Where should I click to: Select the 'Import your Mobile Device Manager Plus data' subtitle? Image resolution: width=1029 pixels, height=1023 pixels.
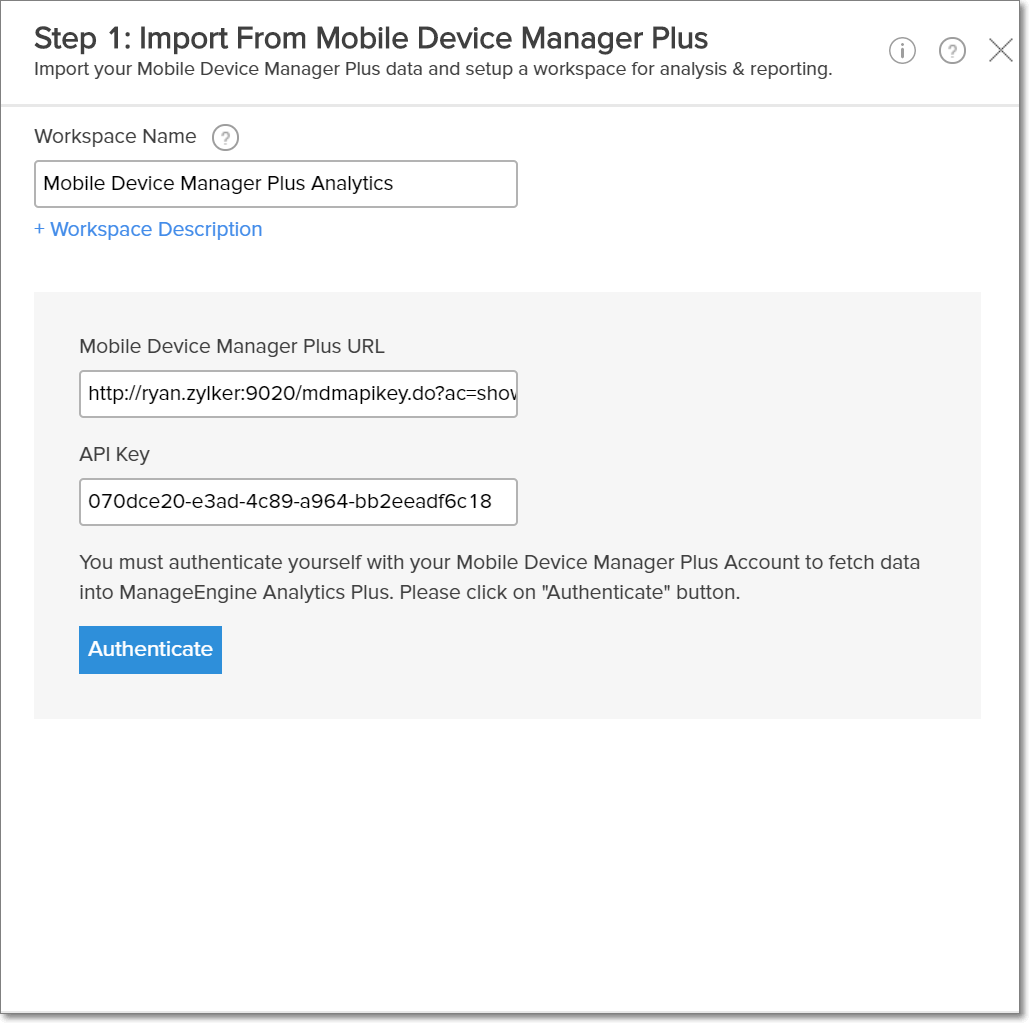[433, 69]
